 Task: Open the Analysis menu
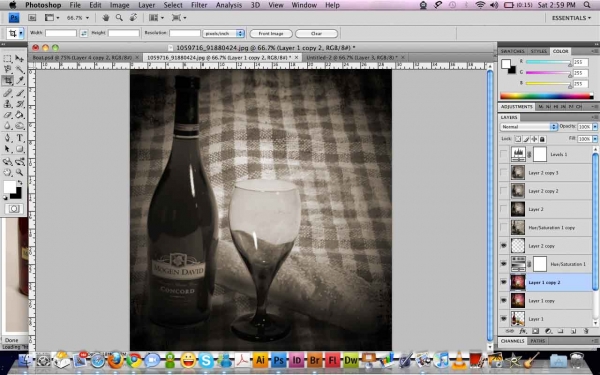(229, 5)
